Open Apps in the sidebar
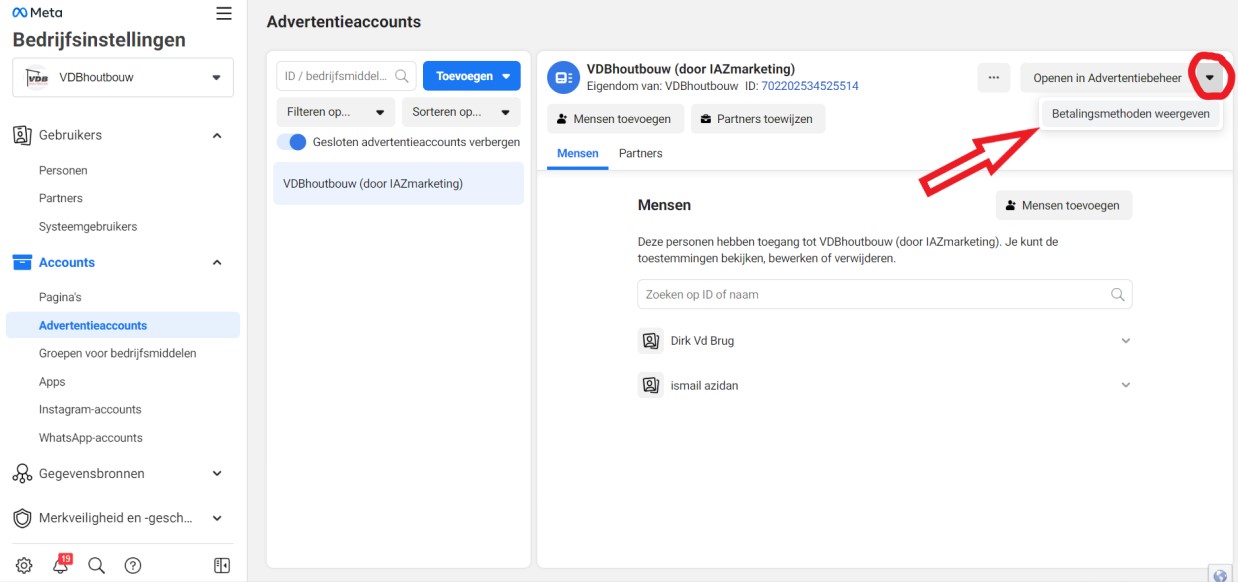This screenshot has width=1238, height=582. [x=52, y=381]
